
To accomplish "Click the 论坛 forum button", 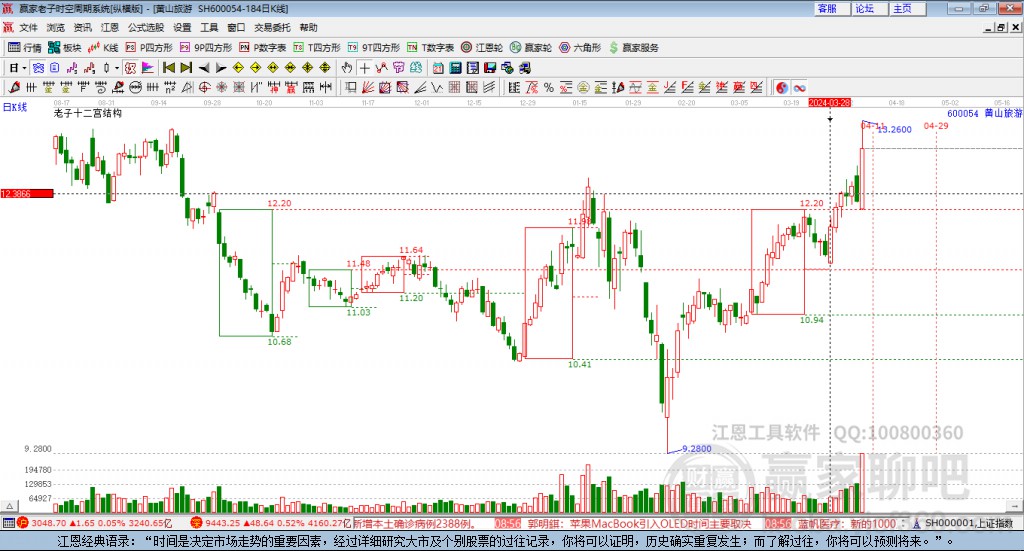I will pos(869,8).
